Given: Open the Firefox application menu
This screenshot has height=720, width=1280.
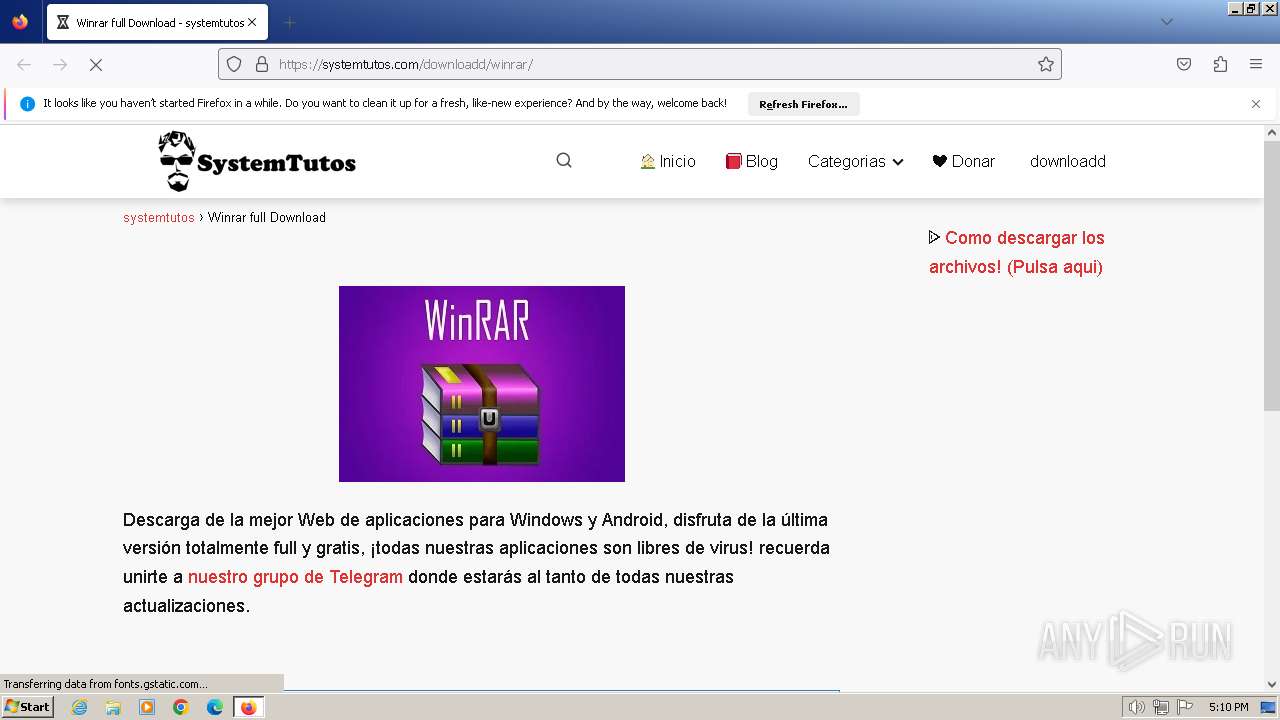Looking at the screenshot, I should (1256, 64).
